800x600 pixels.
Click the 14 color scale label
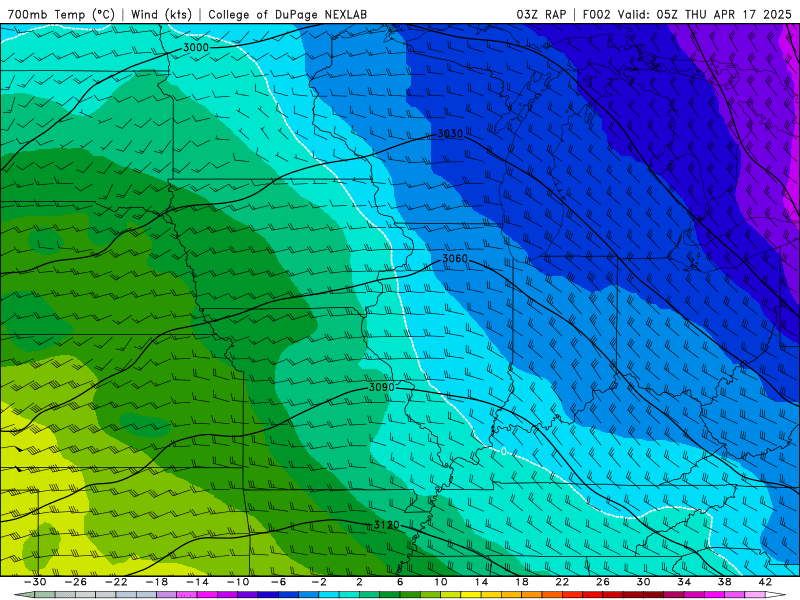[x=481, y=582]
